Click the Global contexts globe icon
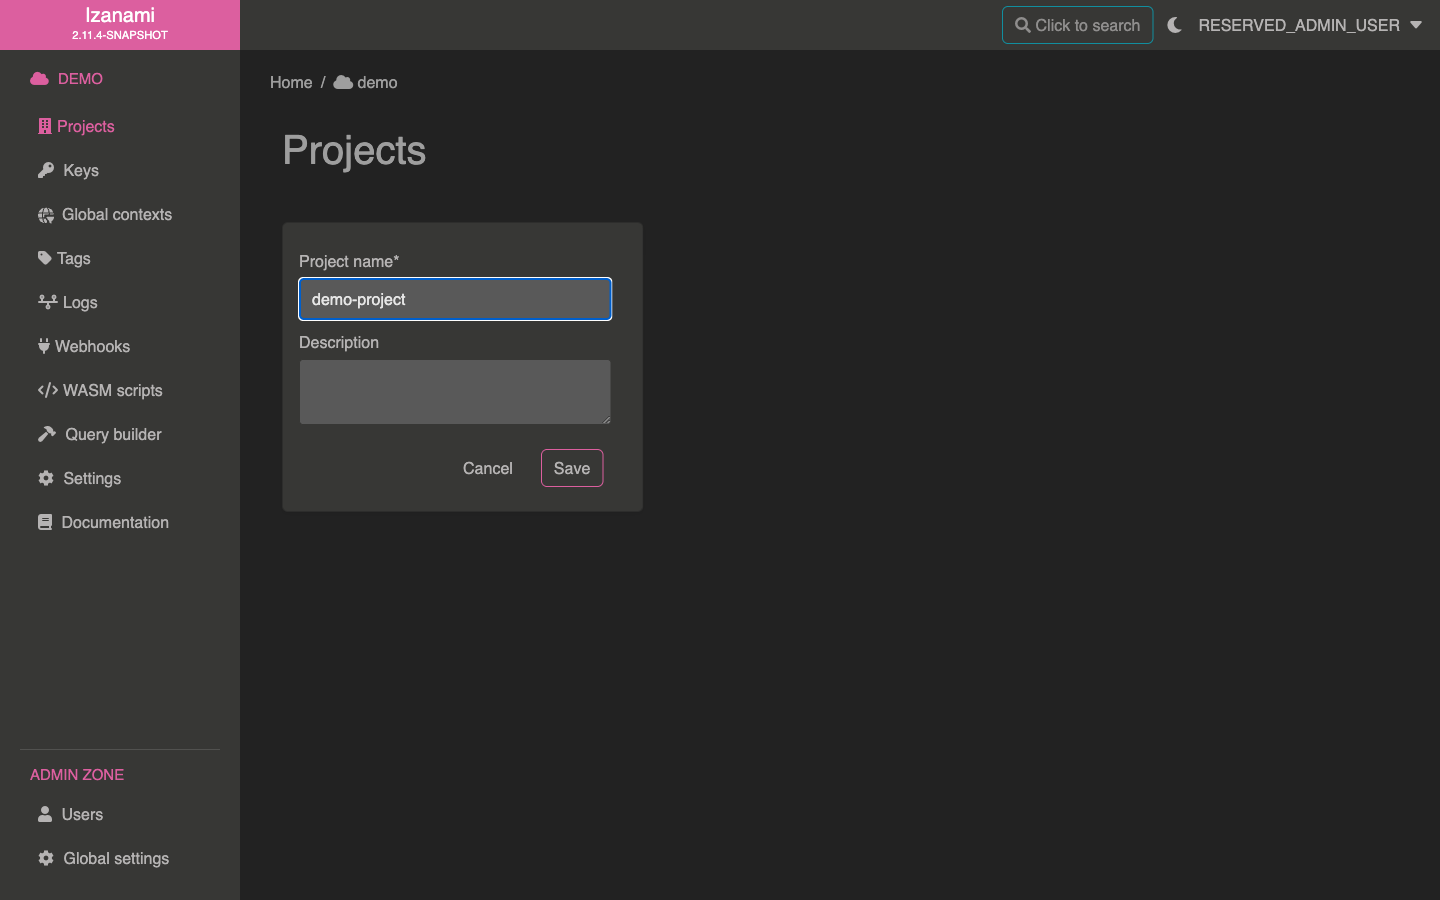This screenshot has width=1440, height=900. click(46, 215)
